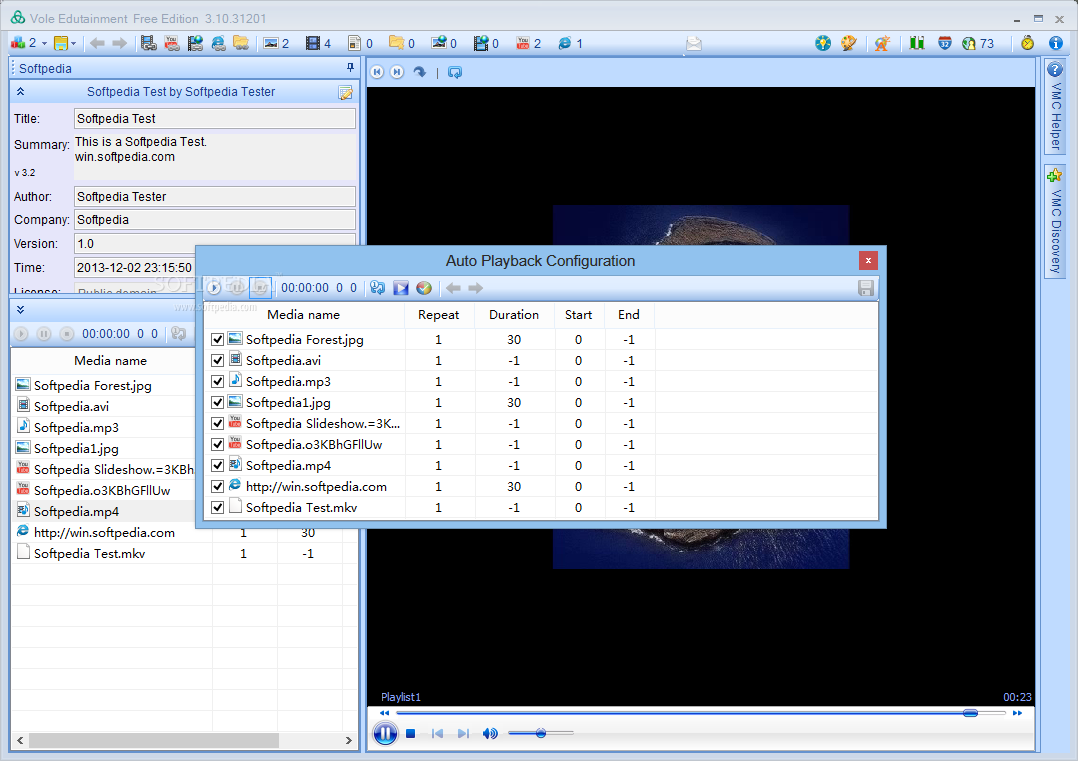Click the blue shield 32 icon

pyautogui.click(x=945, y=43)
